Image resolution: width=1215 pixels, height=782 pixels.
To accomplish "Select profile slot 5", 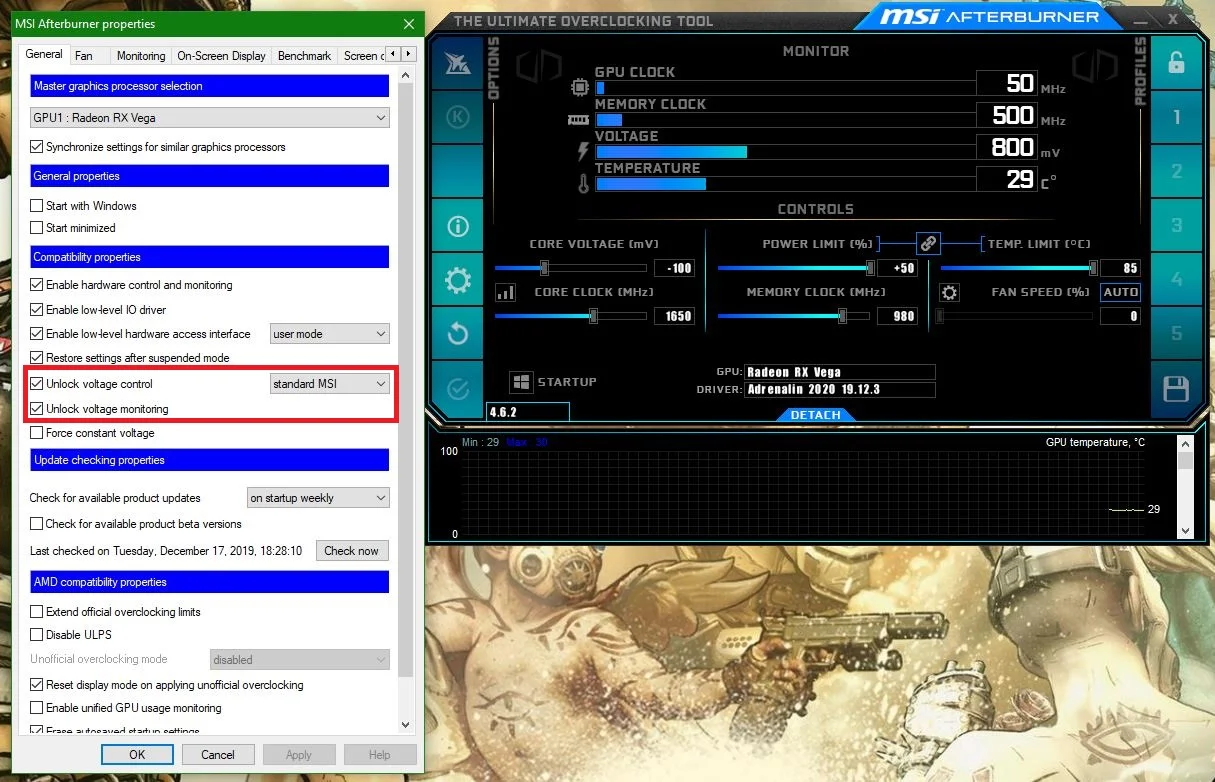I will tap(1177, 334).
